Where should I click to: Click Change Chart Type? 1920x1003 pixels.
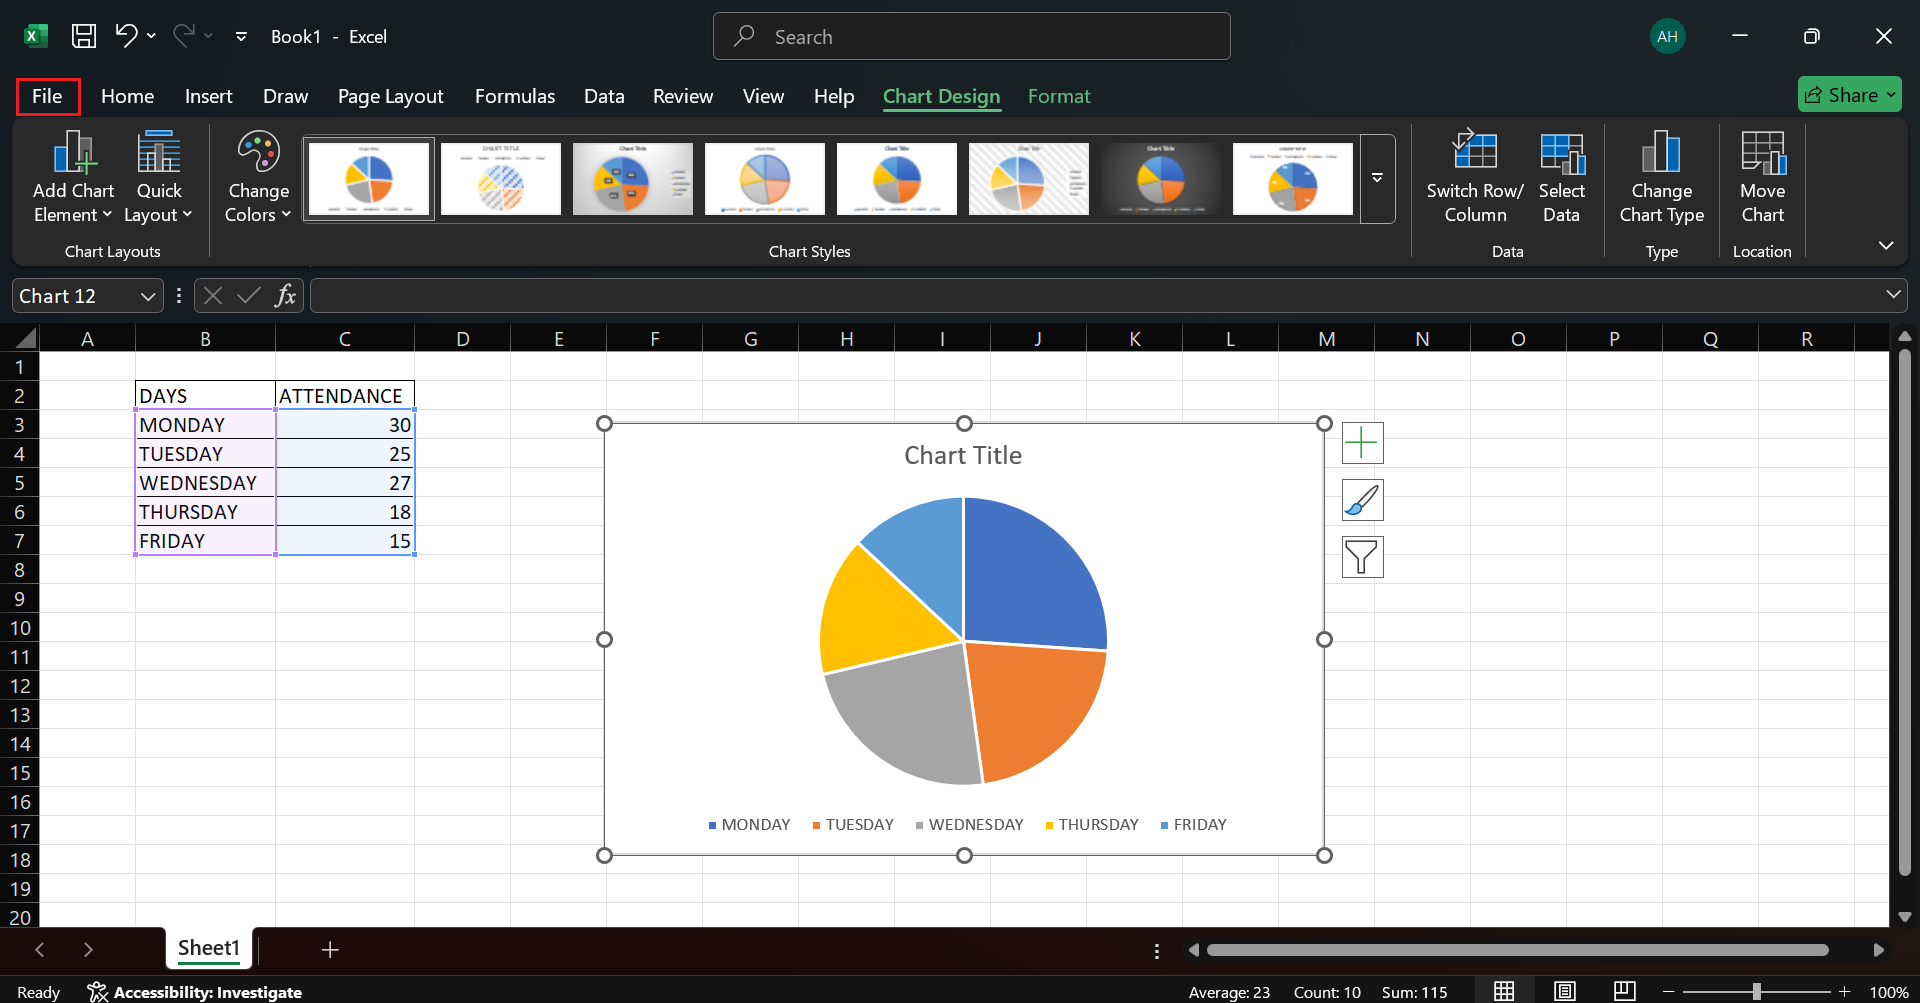(x=1660, y=177)
